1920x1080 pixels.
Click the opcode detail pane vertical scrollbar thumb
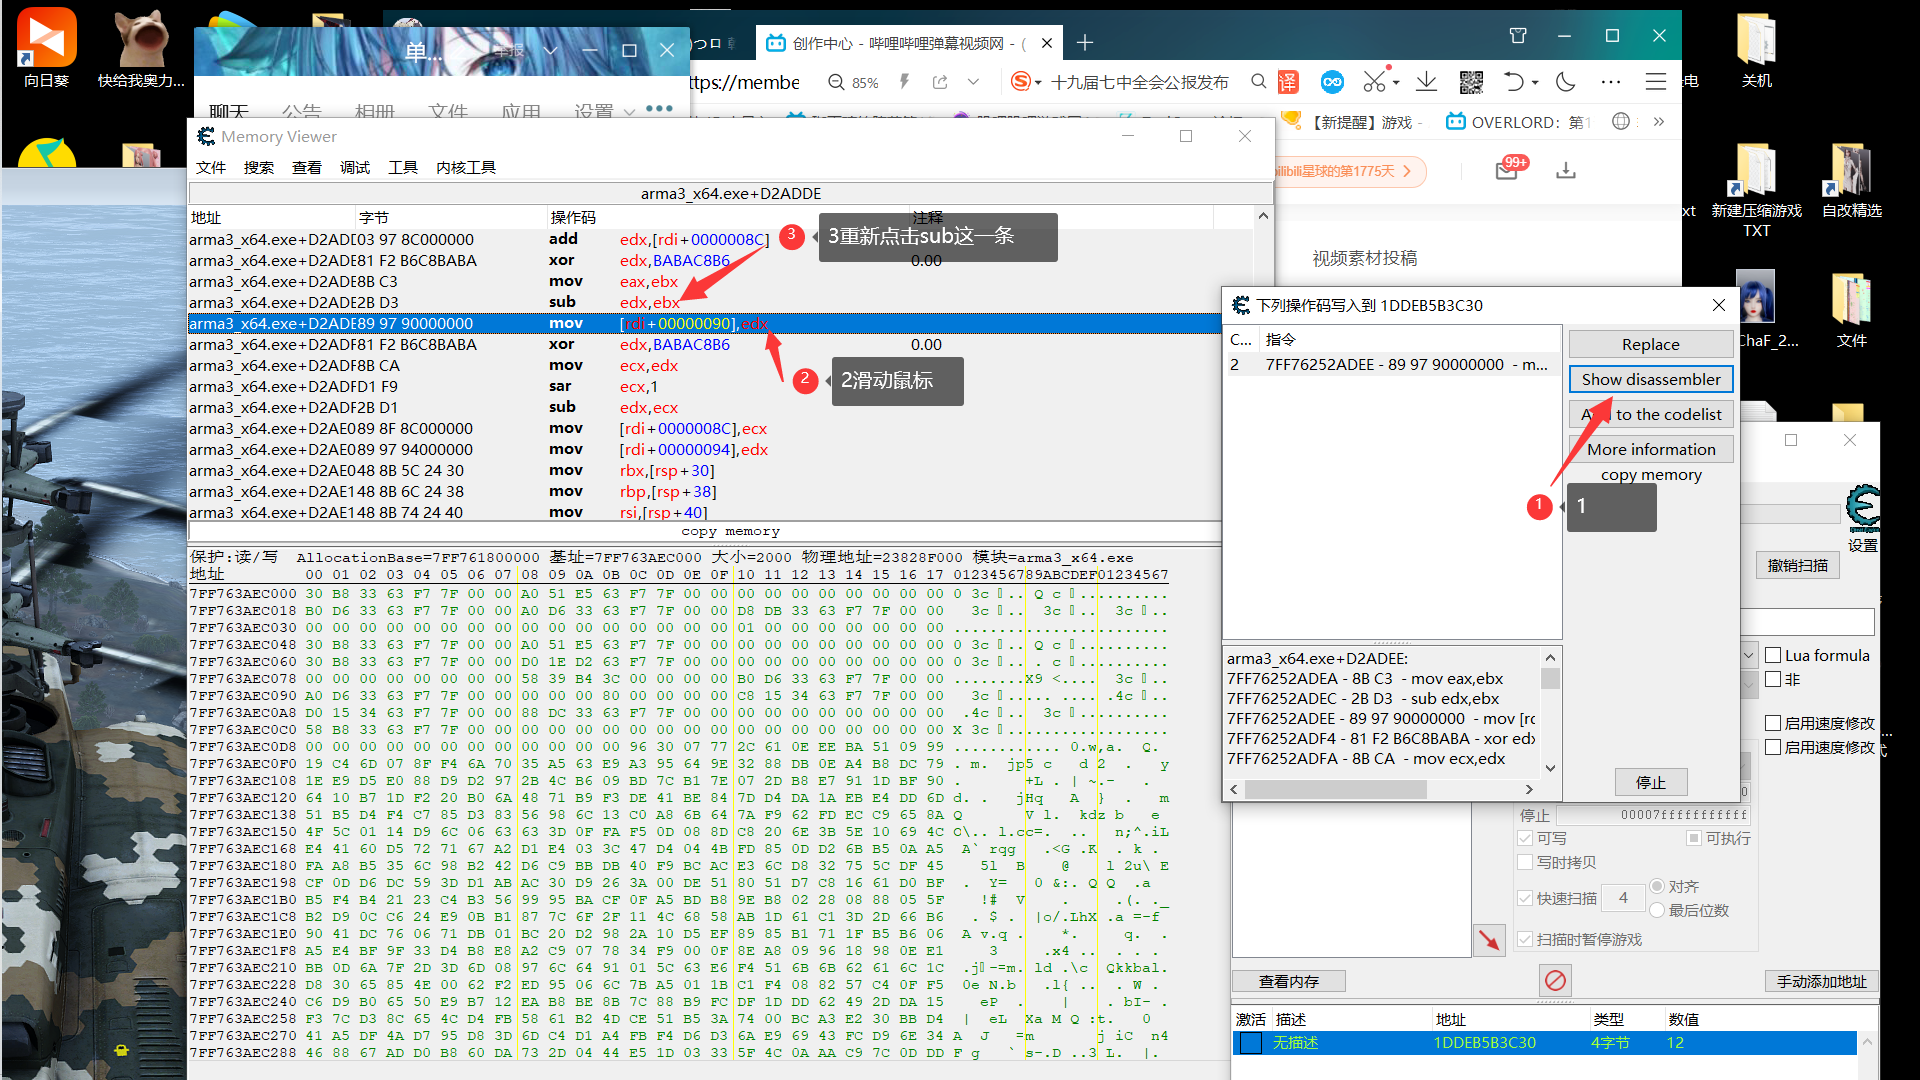[1549, 679]
